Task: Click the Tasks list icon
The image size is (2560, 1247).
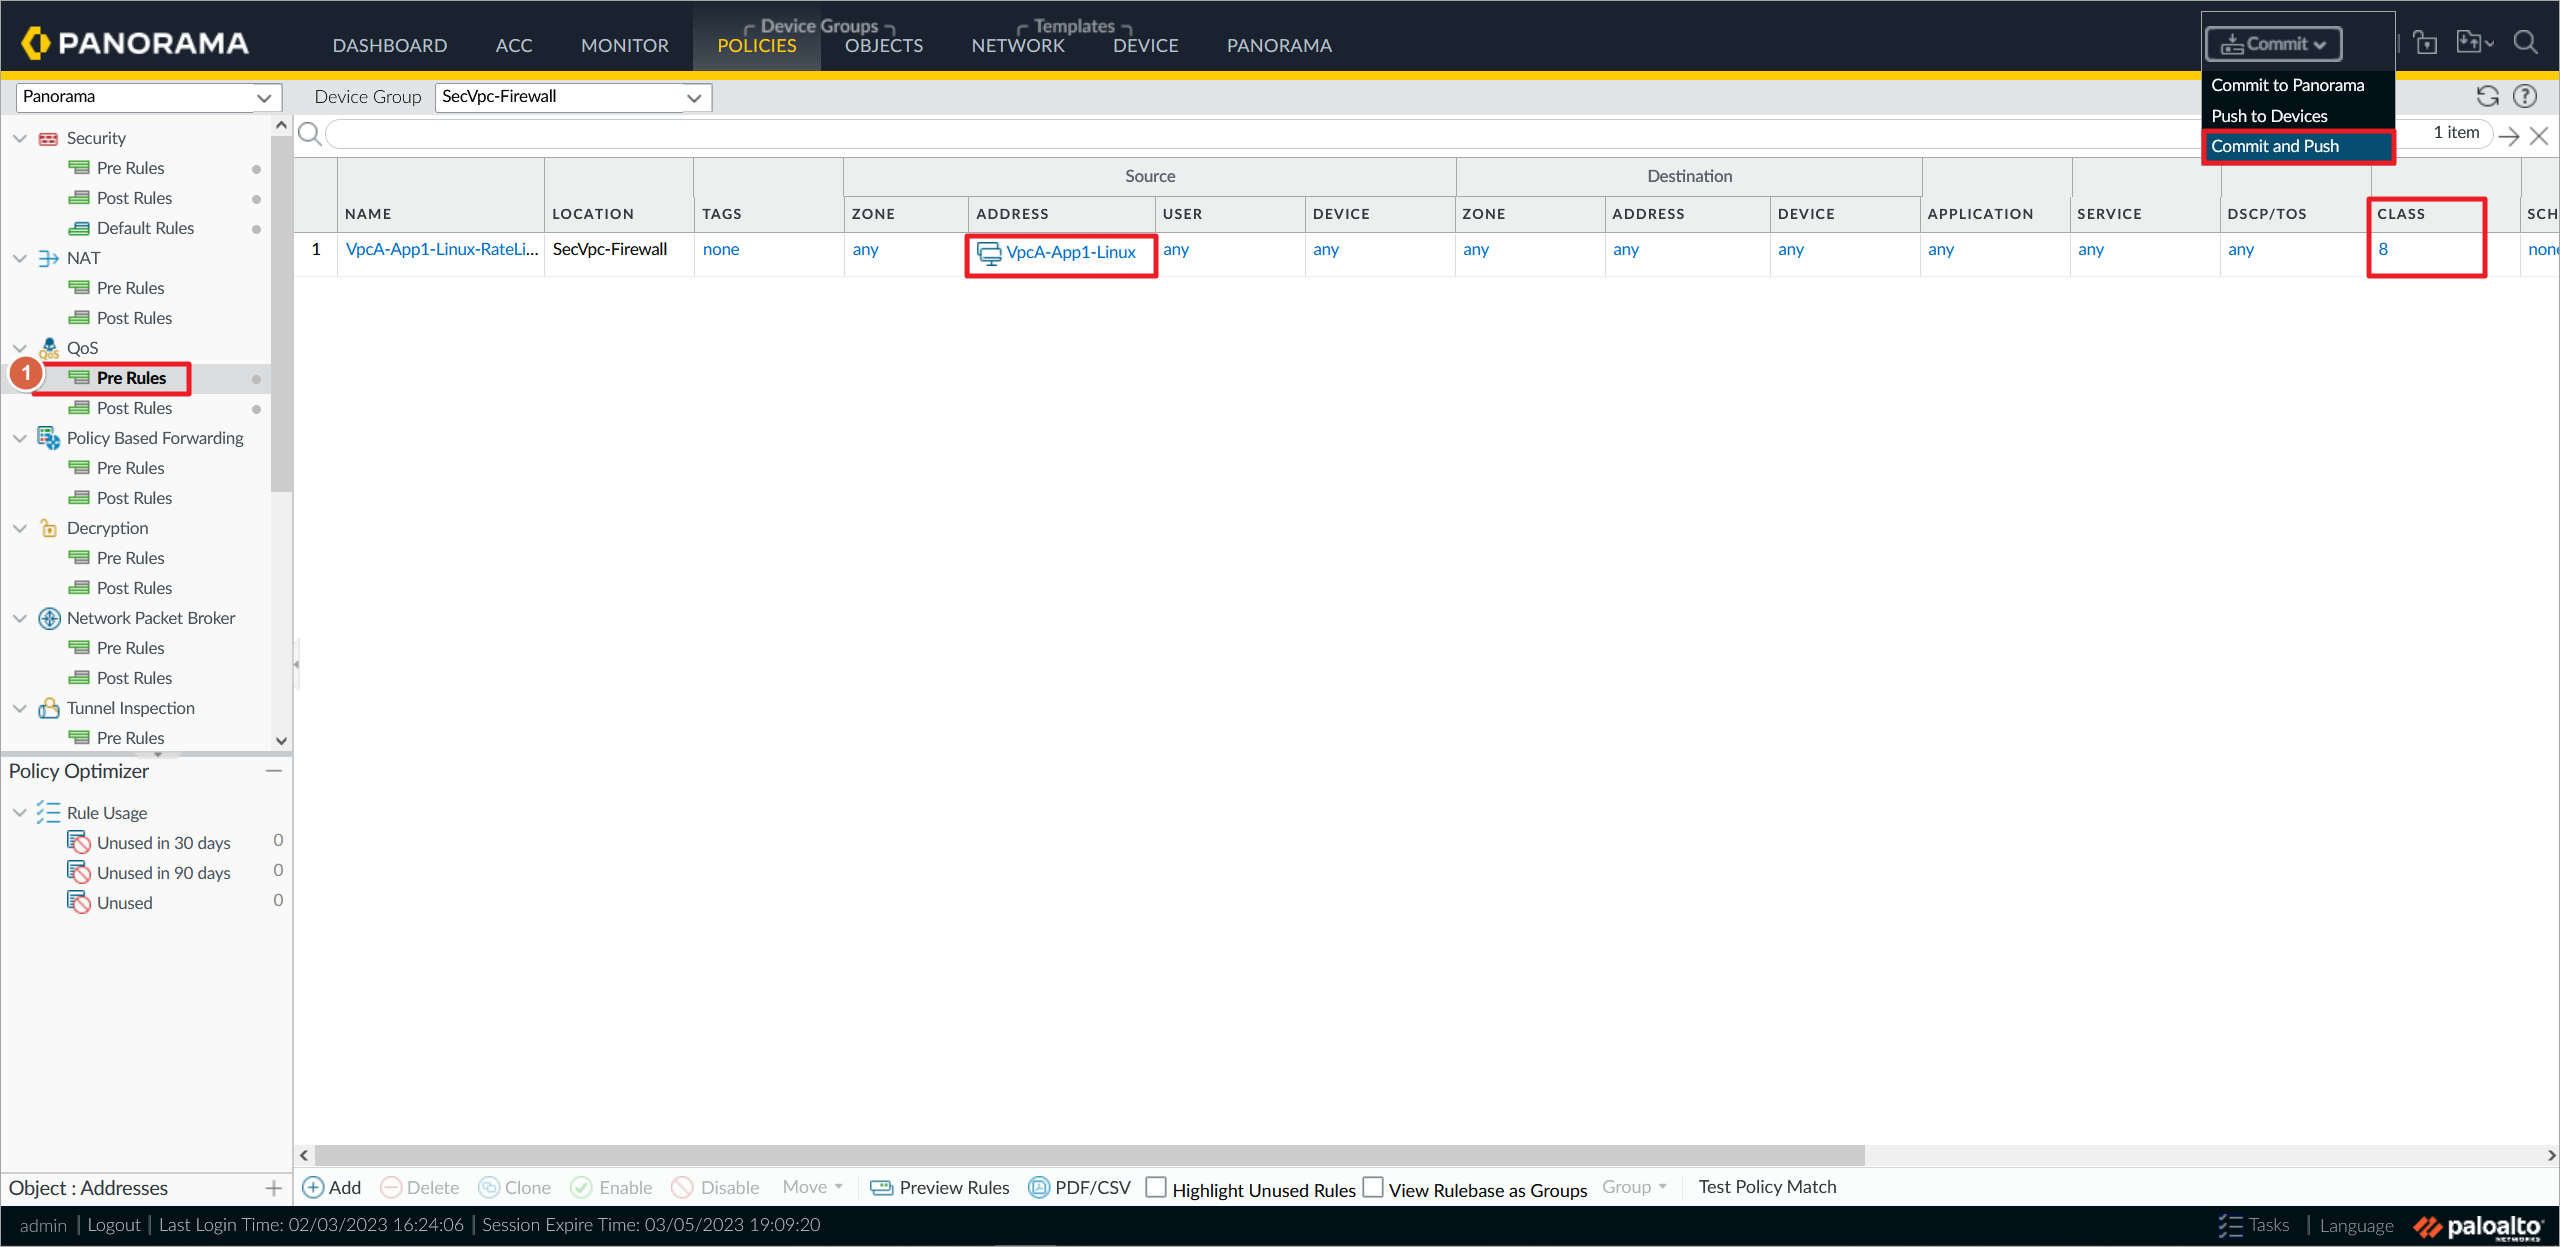Action: [2229, 1225]
